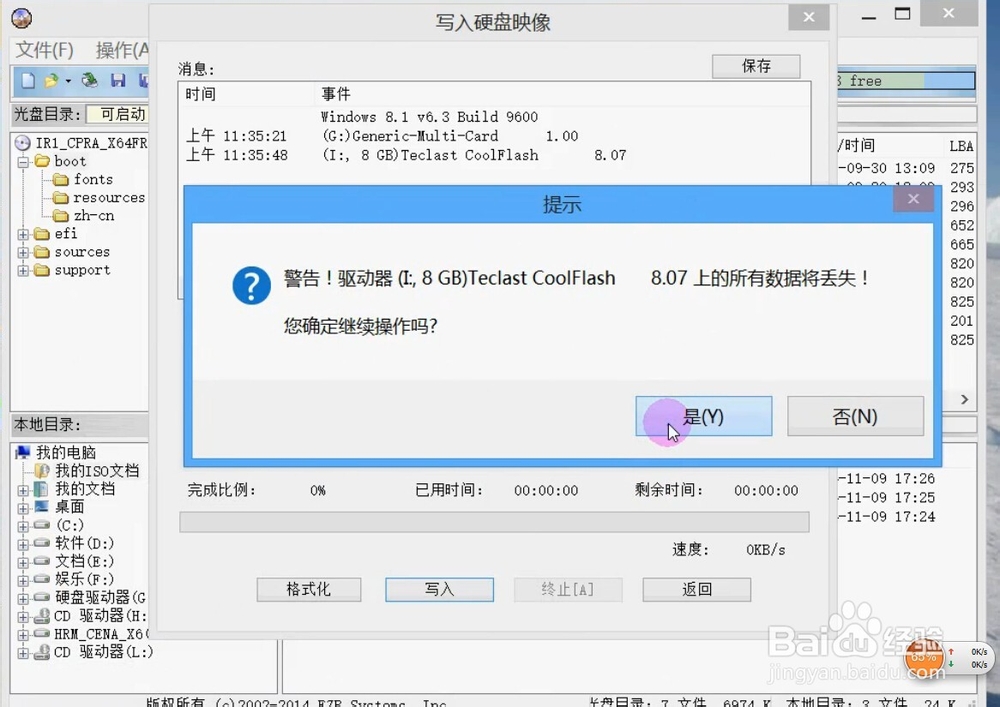Click the Save floppy disk toolbar icon
The height and width of the screenshot is (707, 1000).
118,80
